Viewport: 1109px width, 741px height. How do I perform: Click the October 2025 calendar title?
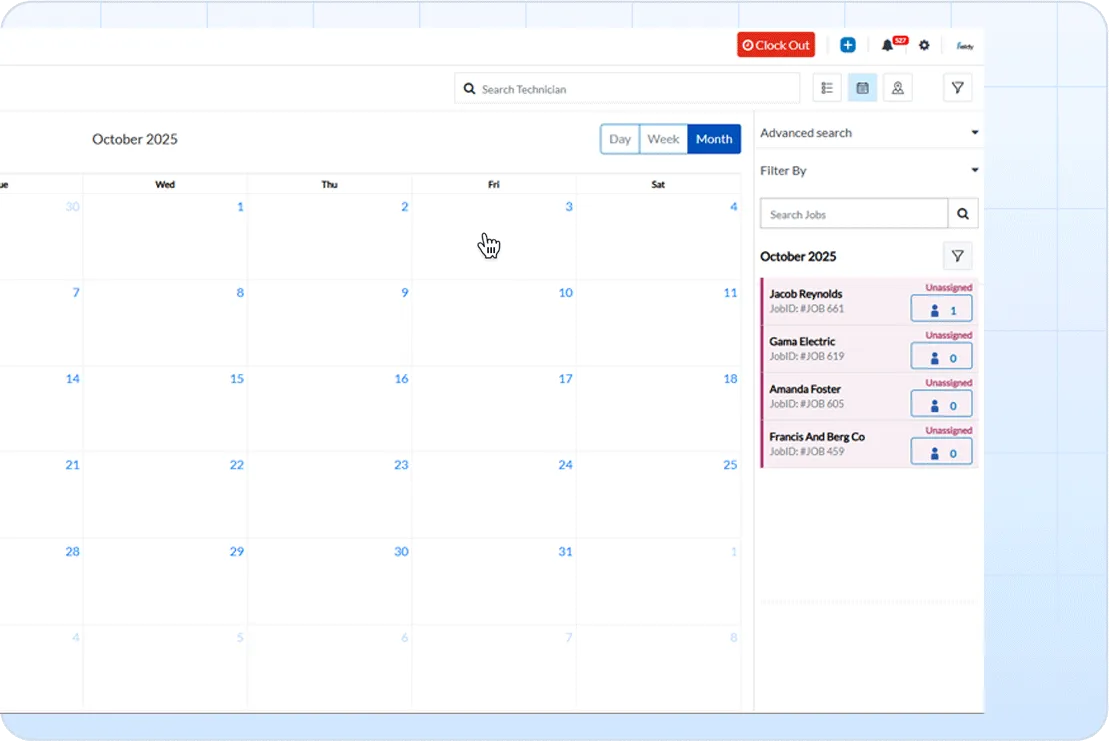135,139
